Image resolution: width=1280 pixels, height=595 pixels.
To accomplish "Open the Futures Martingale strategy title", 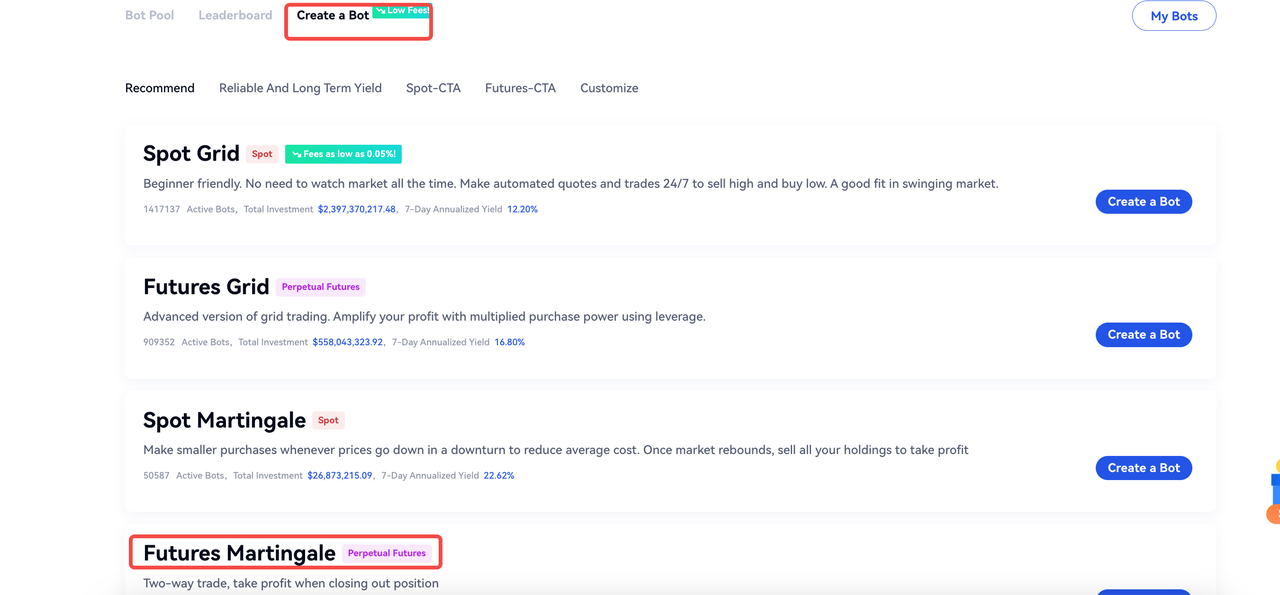I will click(x=239, y=553).
